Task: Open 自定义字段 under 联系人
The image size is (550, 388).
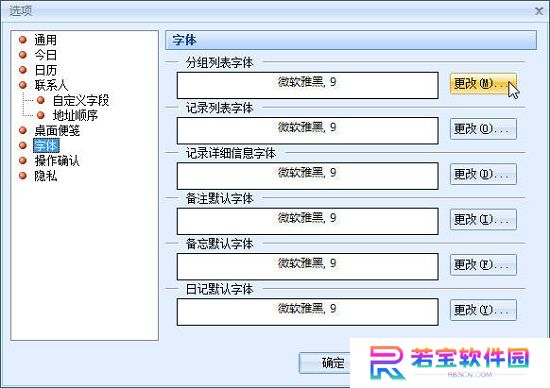Action: 81,100
